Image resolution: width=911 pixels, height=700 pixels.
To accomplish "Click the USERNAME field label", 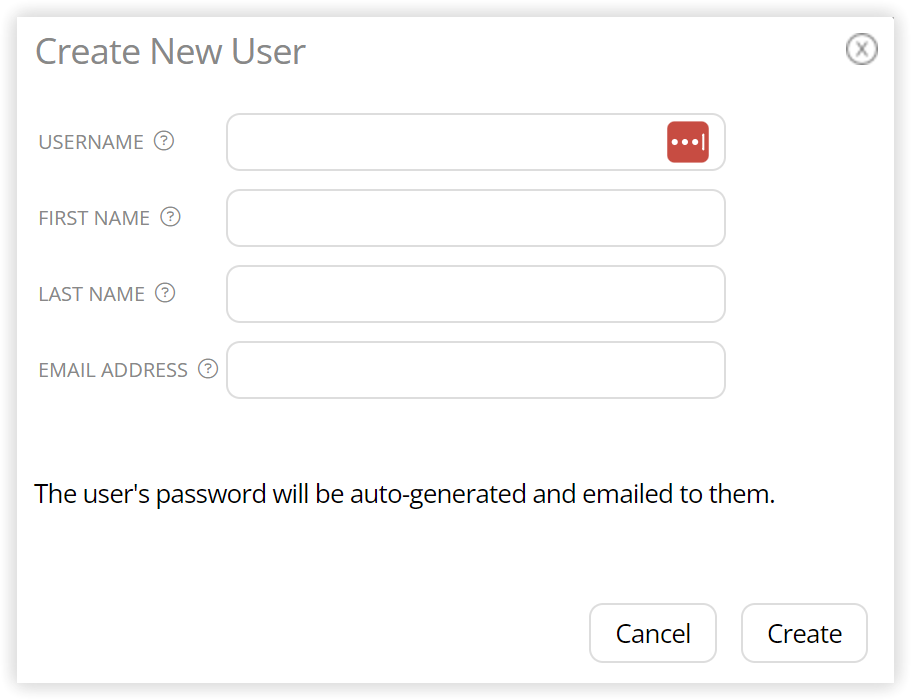I will (x=91, y=142).
